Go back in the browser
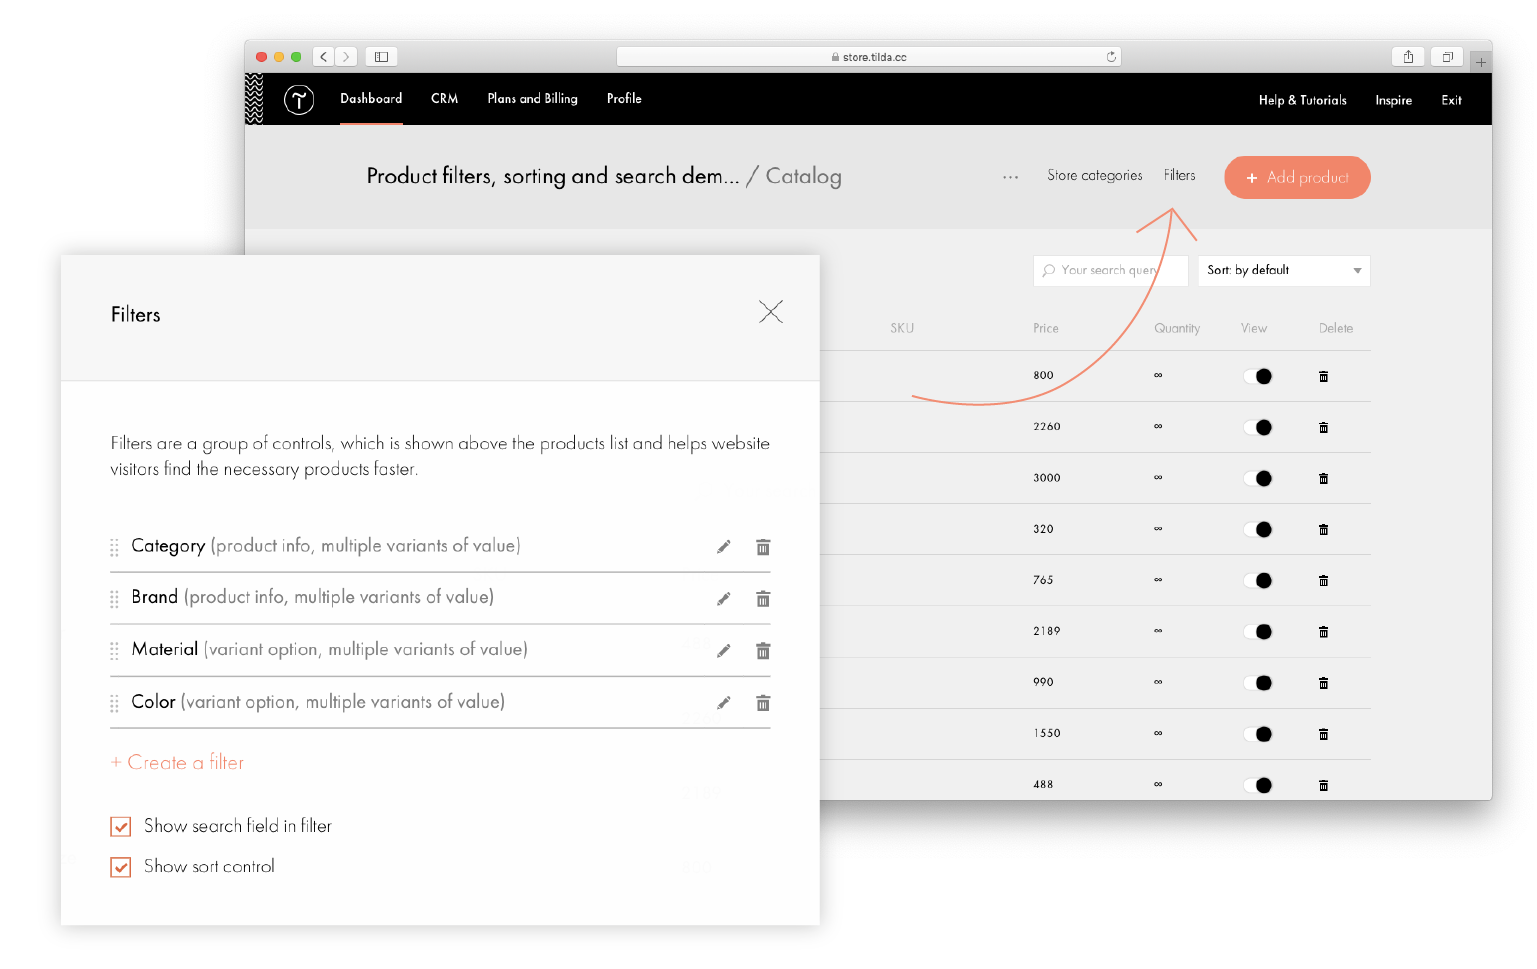Viewport: 1537px width, 969px height. [x=324, y=57]
